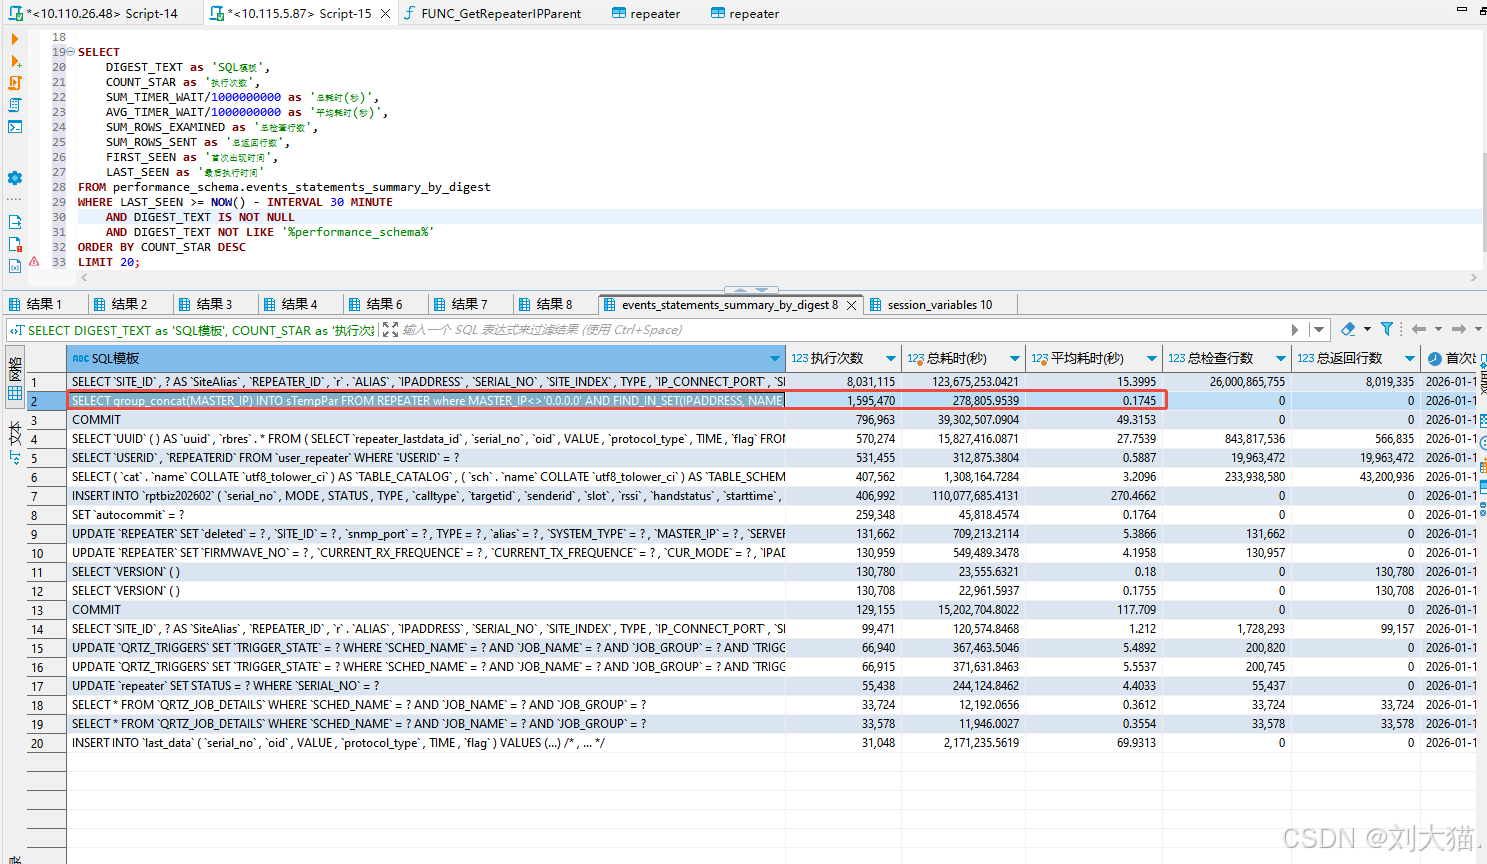Click the eraser clear filter icon
Viewport: 1487px width, 864px height.
pyautogui.click(x=1349, y=329)
